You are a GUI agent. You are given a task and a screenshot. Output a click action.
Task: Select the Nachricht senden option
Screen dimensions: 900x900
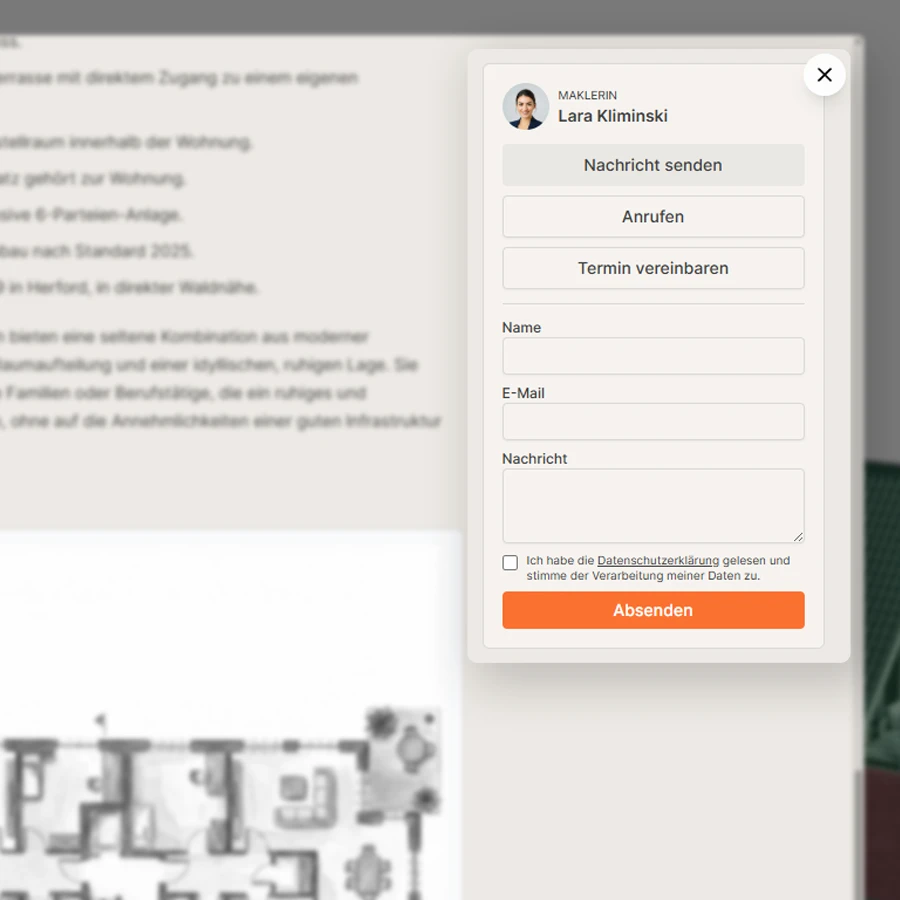click(653, 165)
